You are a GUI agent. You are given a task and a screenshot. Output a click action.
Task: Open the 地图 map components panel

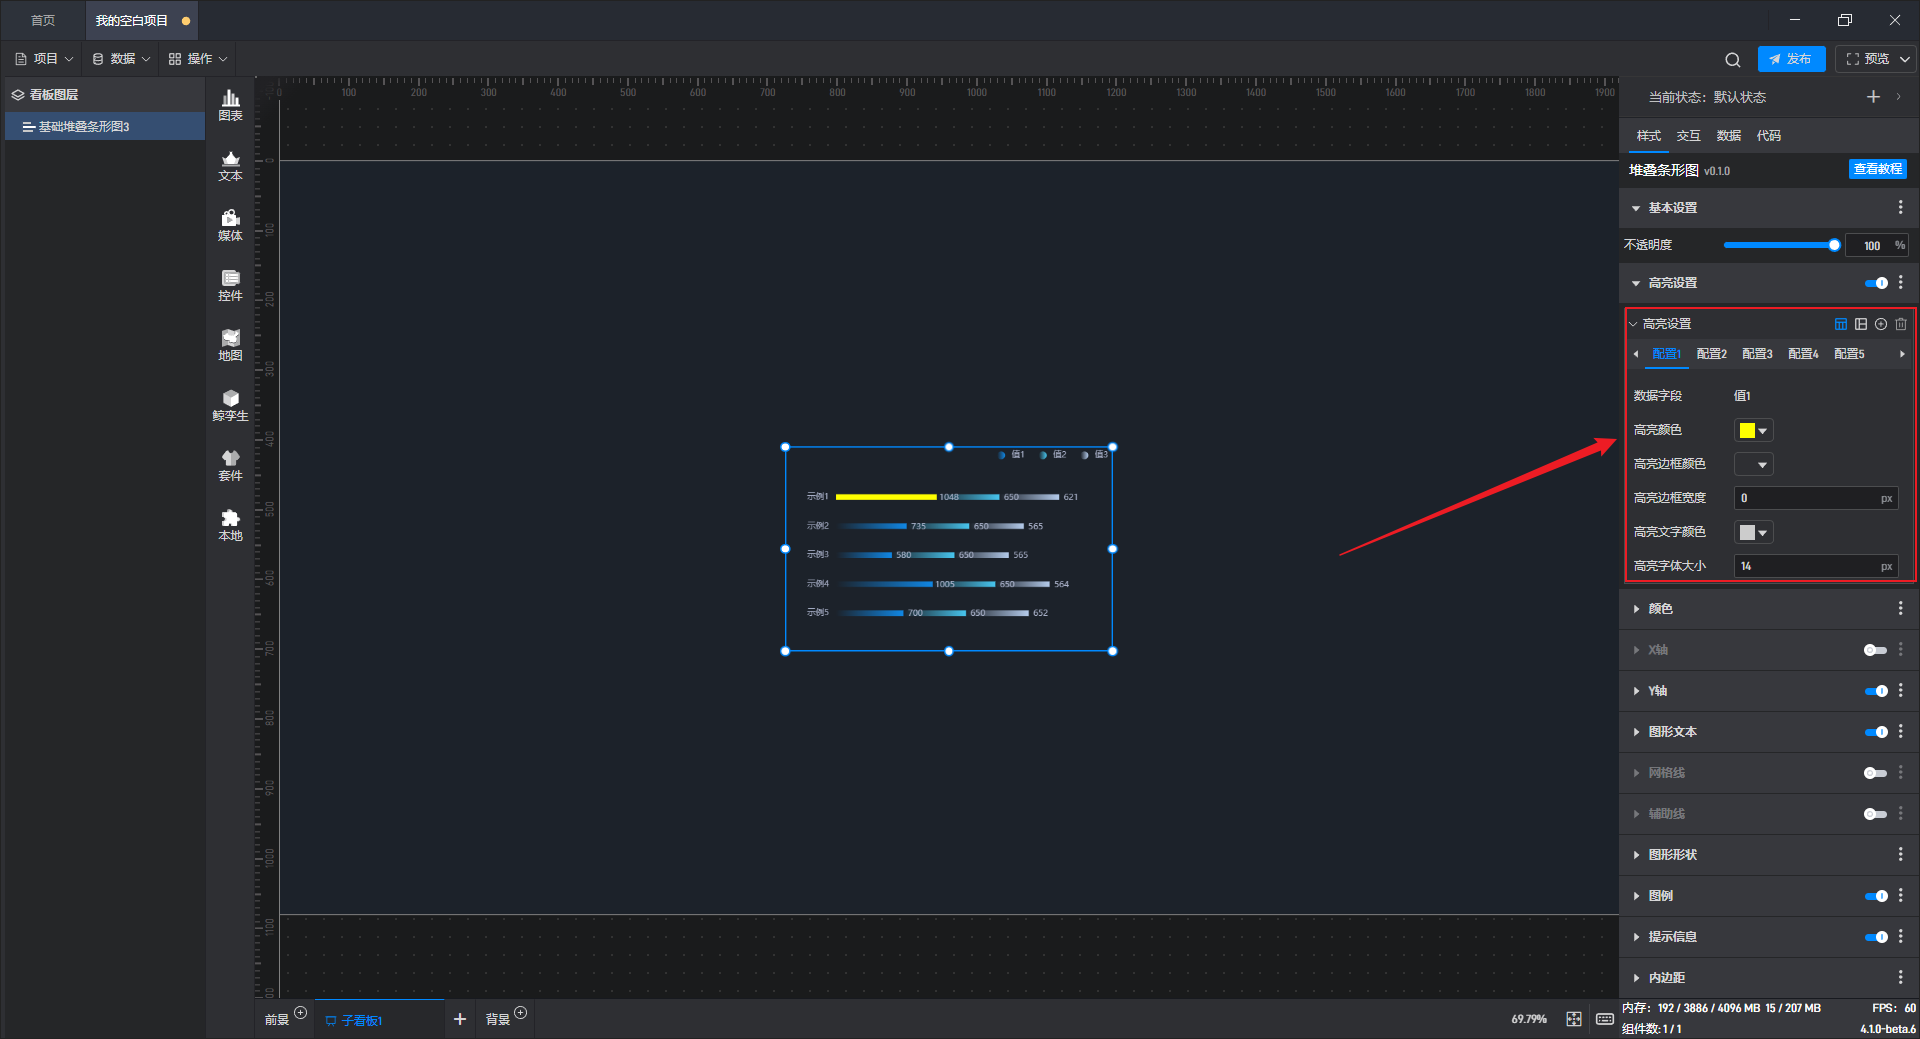(230, 345)
